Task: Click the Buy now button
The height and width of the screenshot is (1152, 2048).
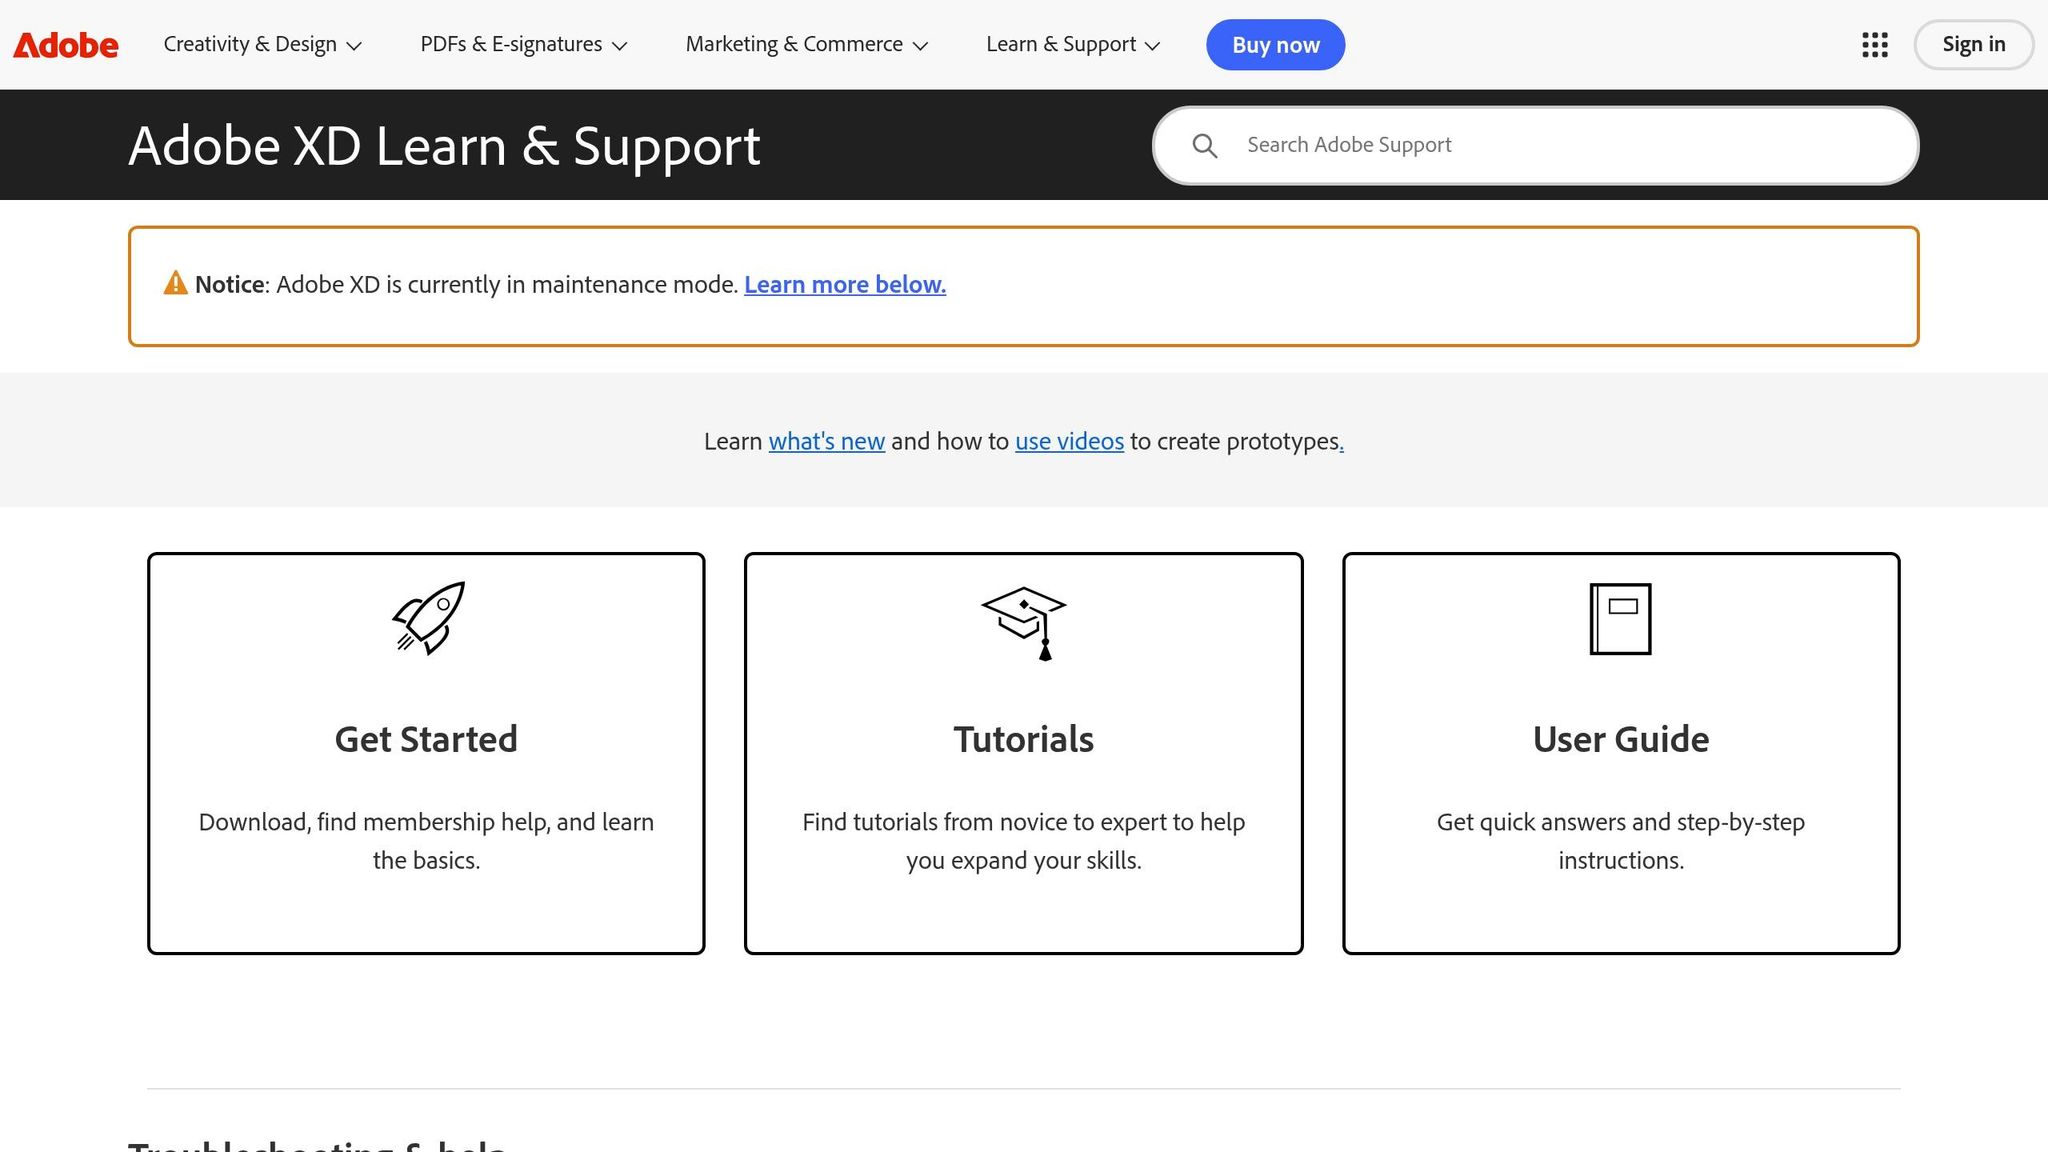Action: pos(1275,45)
